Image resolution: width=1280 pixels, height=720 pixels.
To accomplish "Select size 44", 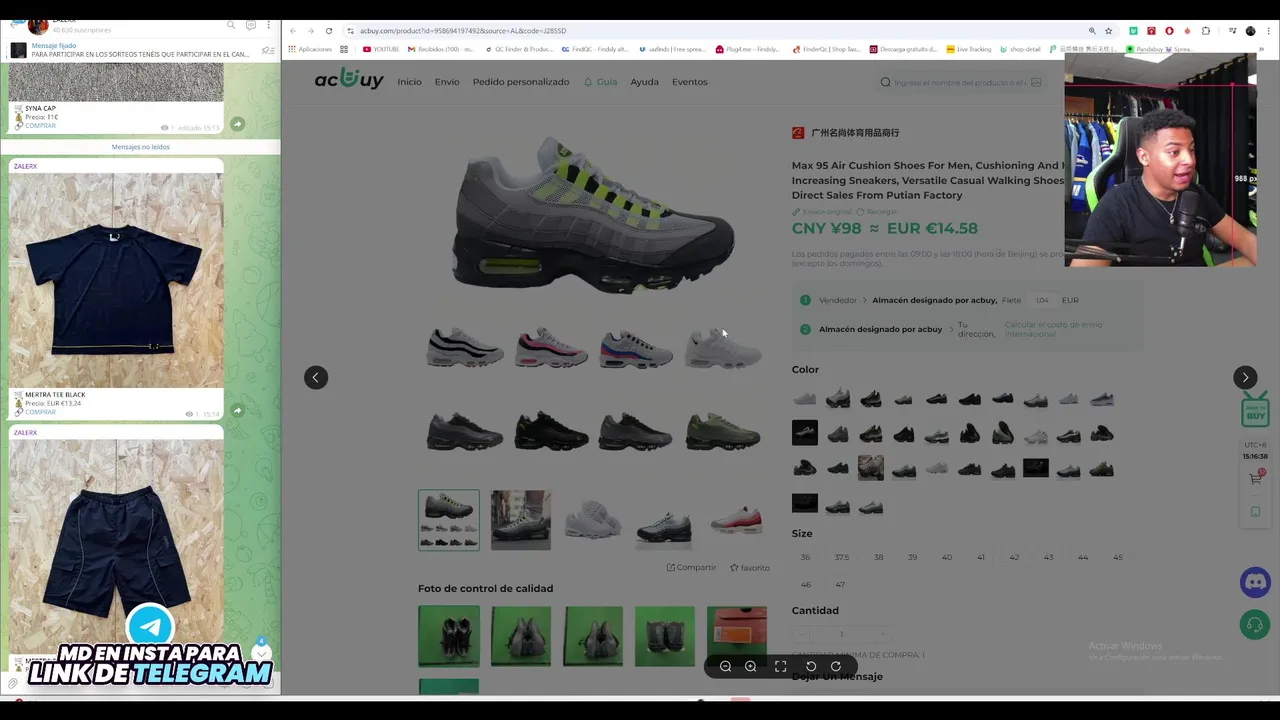I will (x=1083, y=557).
